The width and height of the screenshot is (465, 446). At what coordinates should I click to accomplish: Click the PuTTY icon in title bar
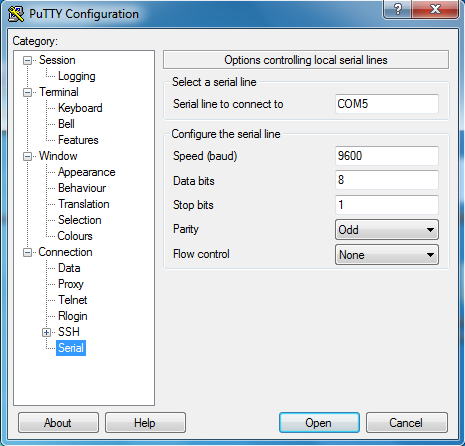tap(16, 14)
